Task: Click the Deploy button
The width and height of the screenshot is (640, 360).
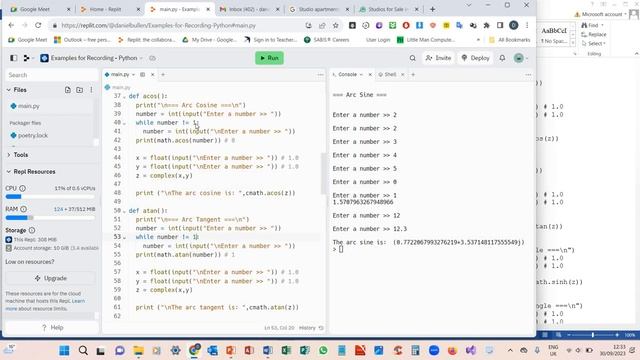Action: pos(475,58)
